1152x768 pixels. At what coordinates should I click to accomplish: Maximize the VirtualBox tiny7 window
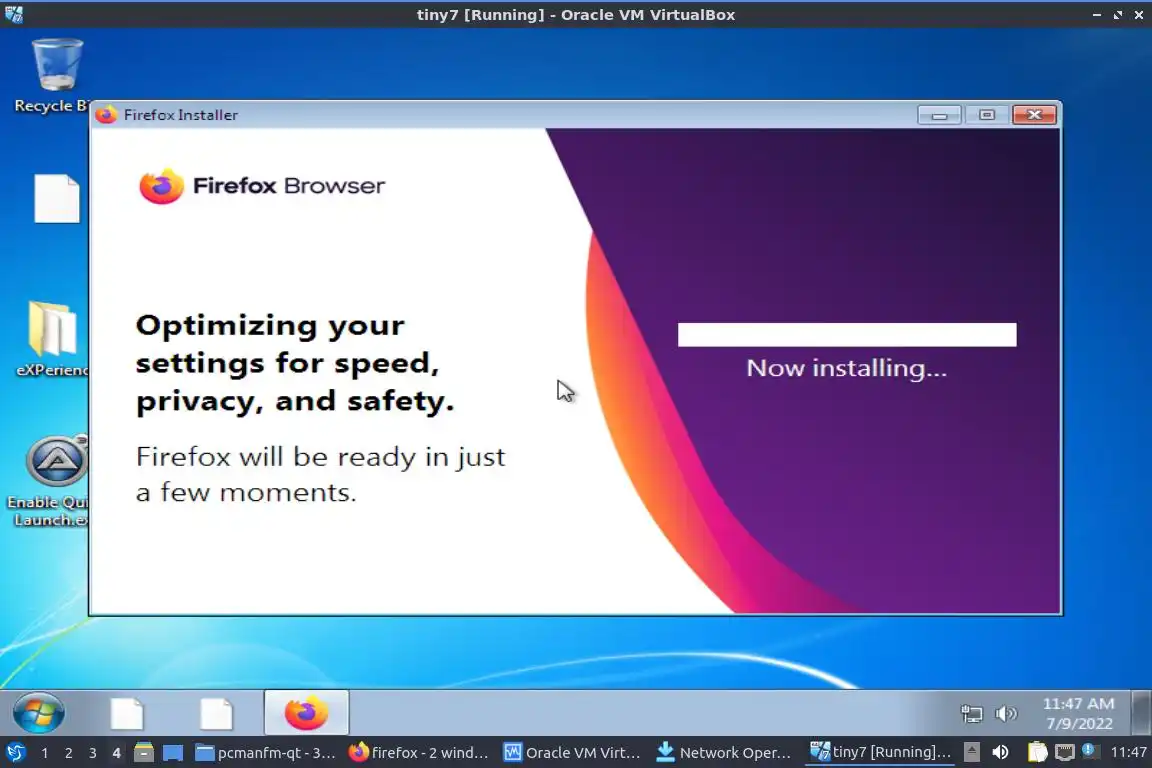coord(1117,15)
